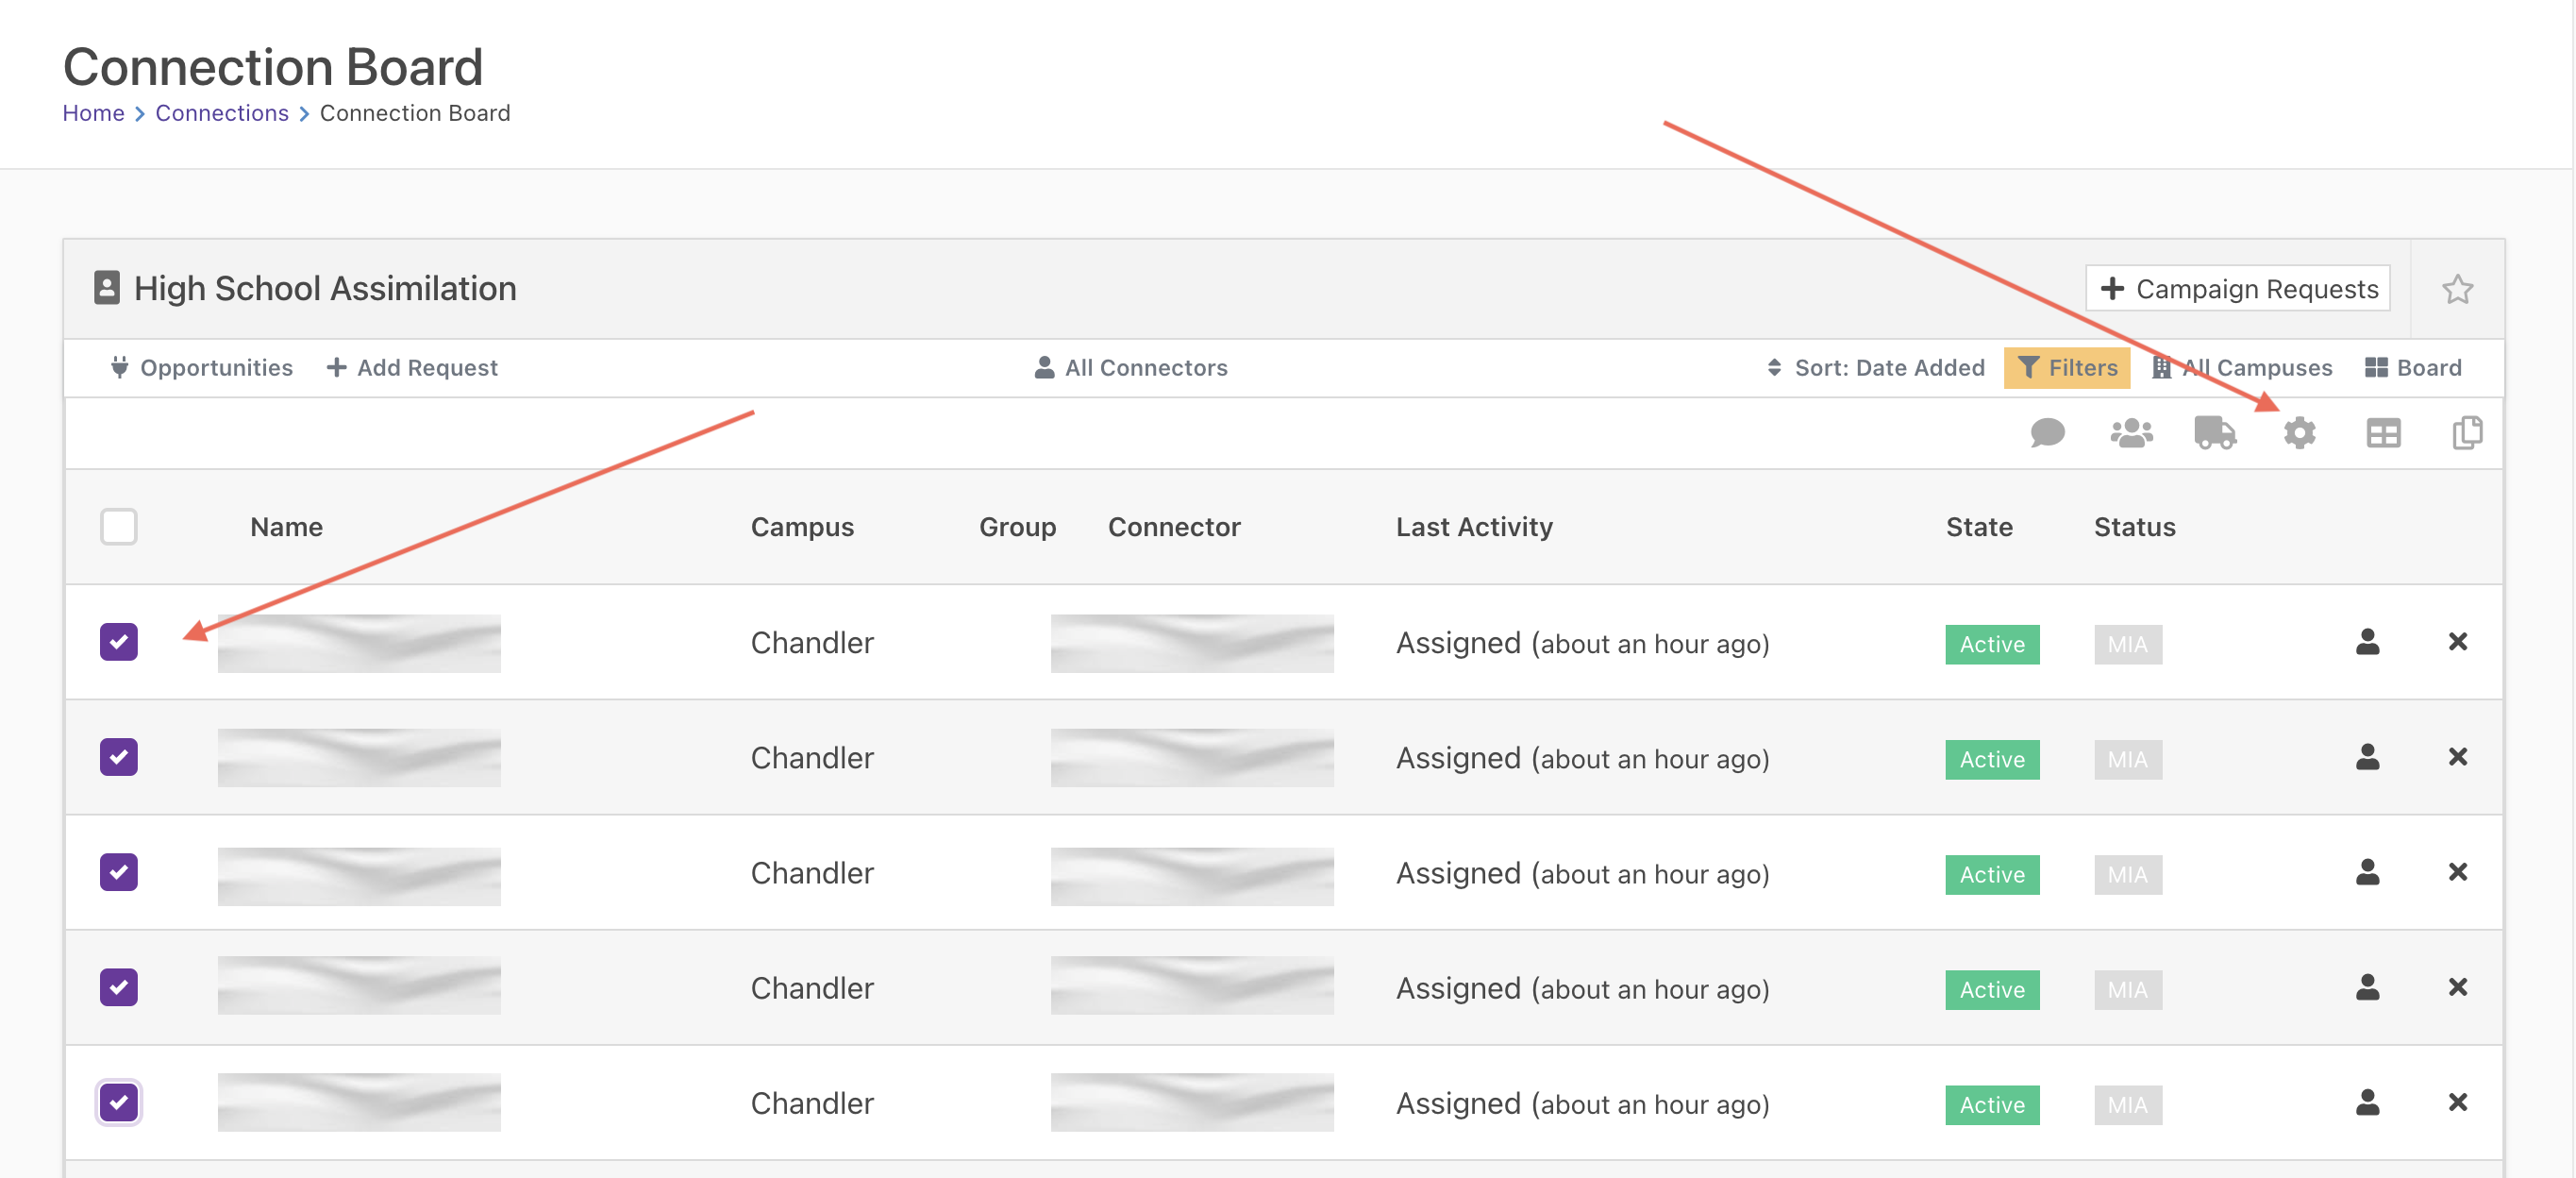
Task: Click the MIA status badge in first row
Action: [x=2128, y=644]
